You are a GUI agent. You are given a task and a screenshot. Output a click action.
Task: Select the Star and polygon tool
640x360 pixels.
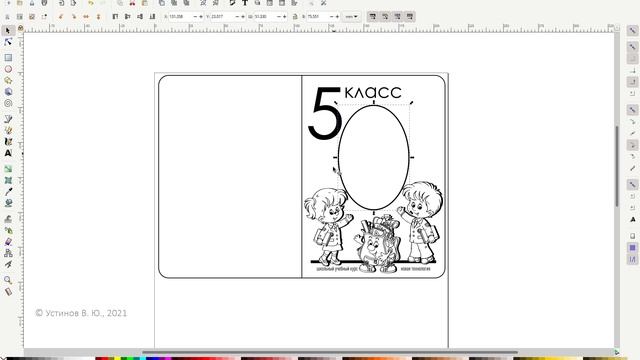[8, 80]
